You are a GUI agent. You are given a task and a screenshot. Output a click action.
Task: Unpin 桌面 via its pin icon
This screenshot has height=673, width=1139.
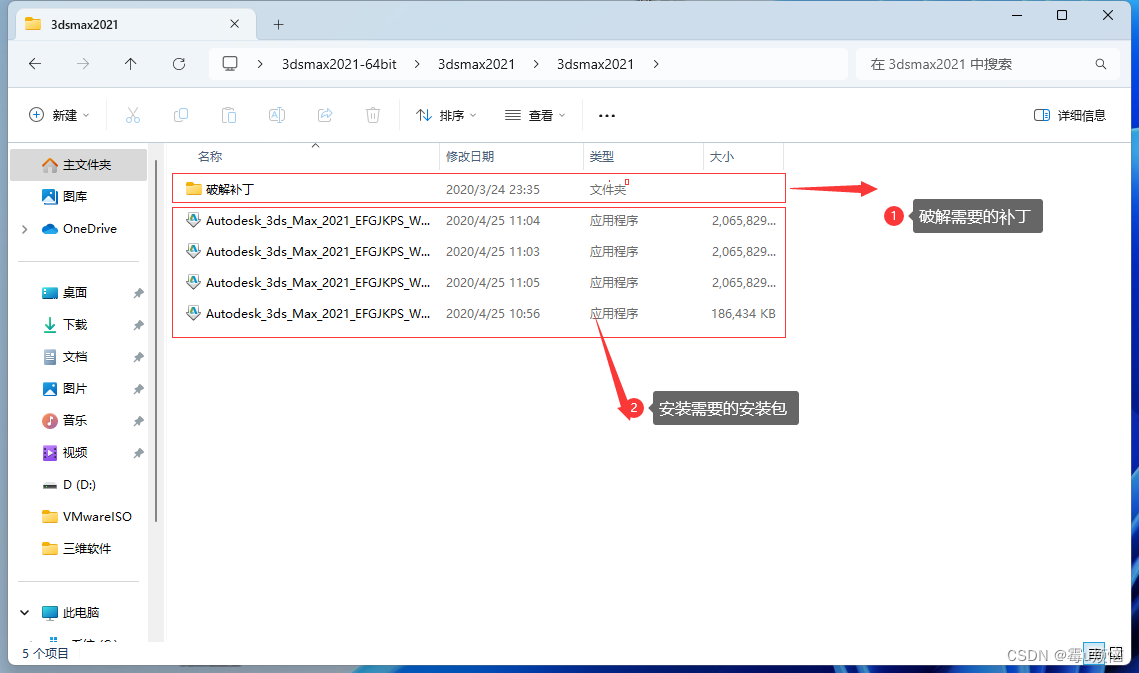pyautogui.click(x=138, y=293)
